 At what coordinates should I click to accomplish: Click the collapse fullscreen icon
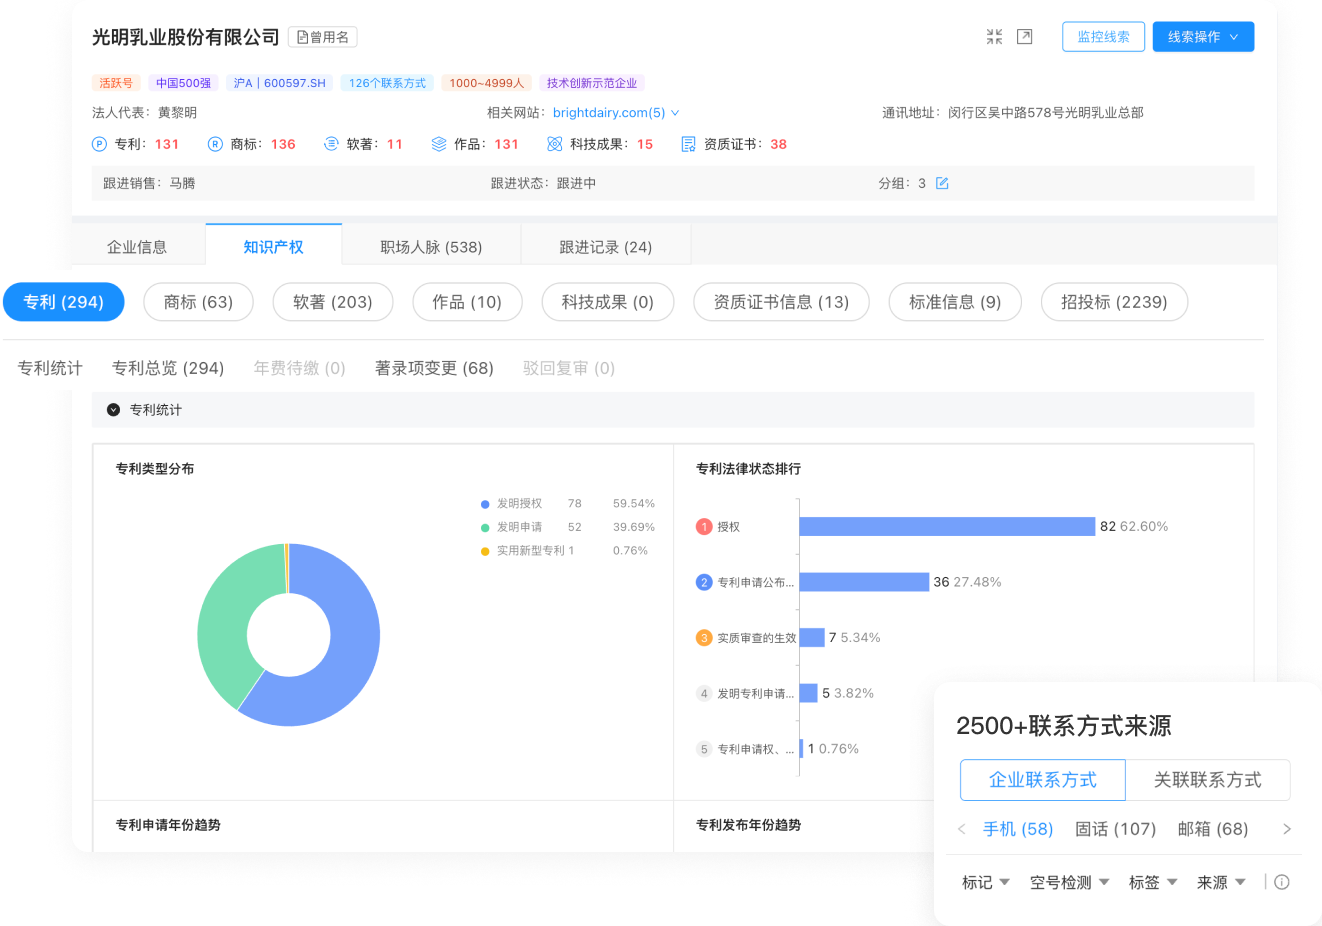[x=994, y=37]
